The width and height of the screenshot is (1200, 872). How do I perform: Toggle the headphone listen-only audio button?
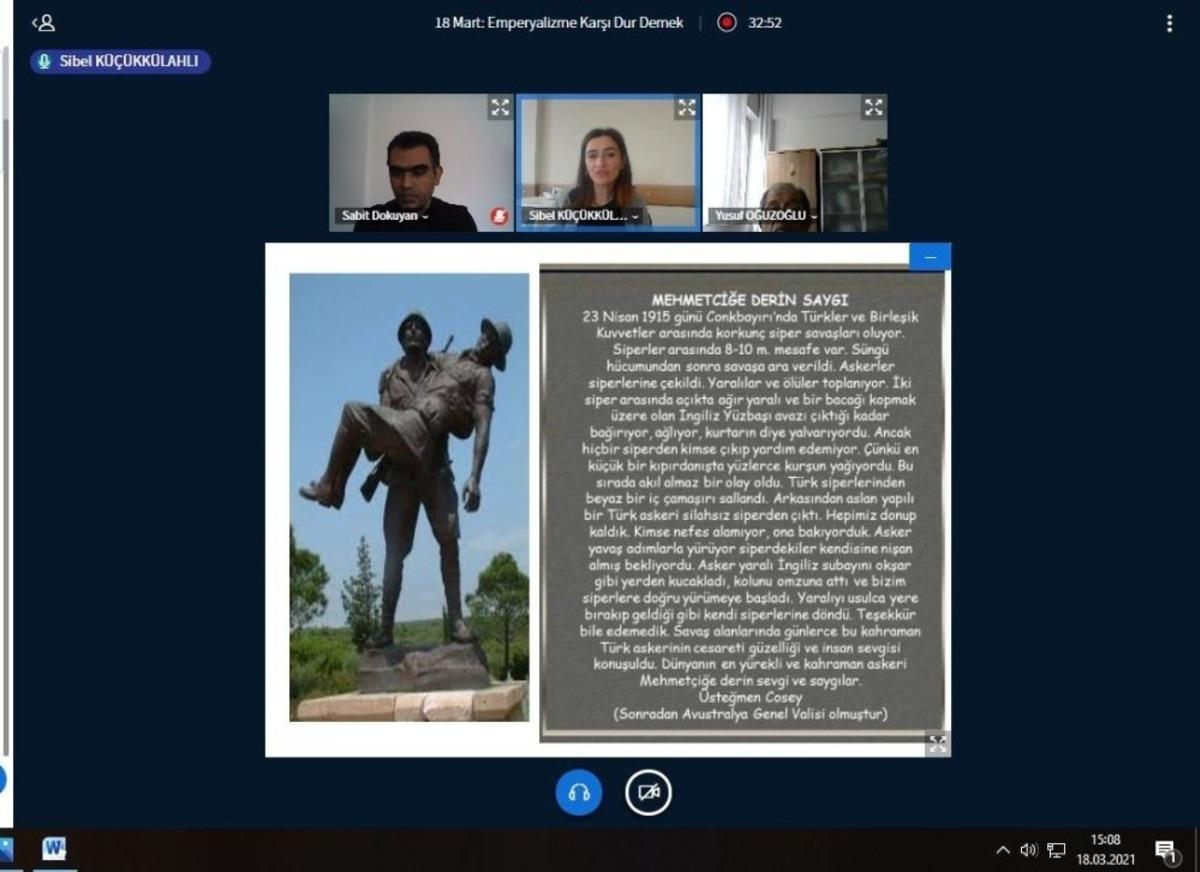click(x=579, y=793)
